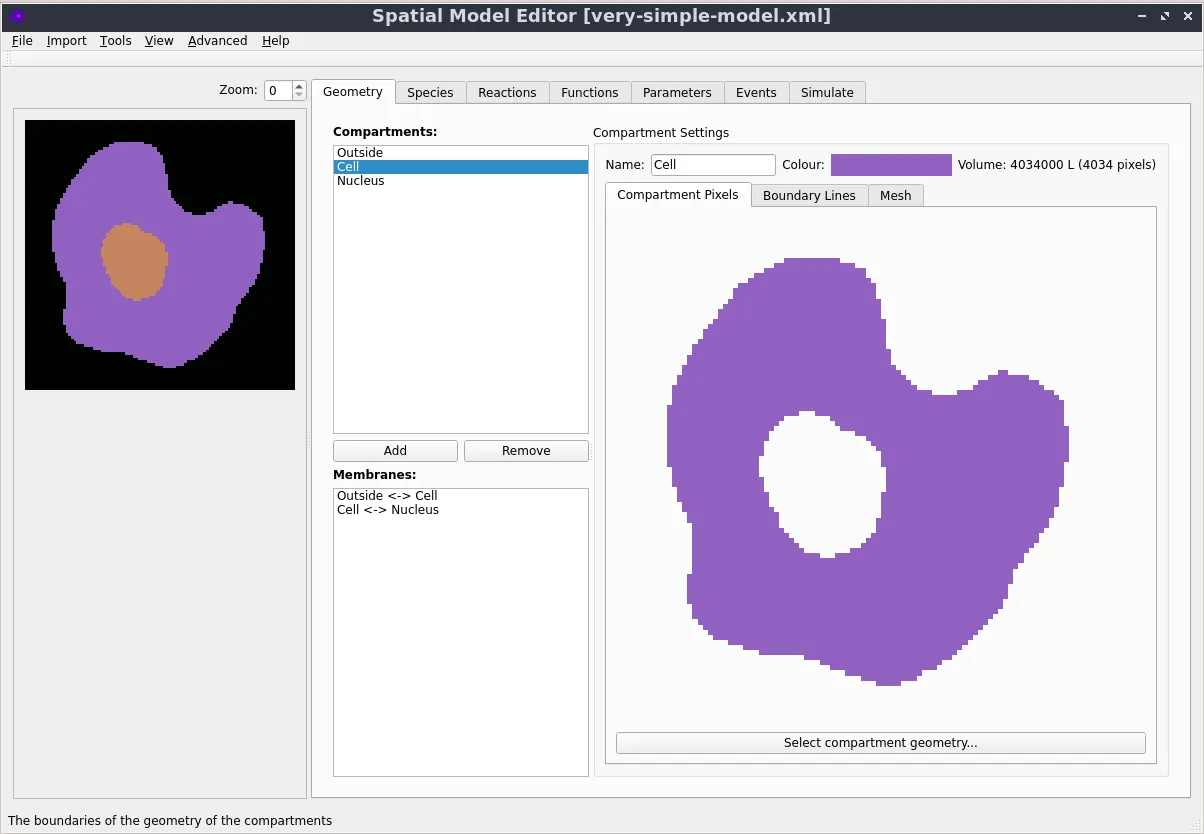Open the File menu
1204x834 pixels.
22,41
